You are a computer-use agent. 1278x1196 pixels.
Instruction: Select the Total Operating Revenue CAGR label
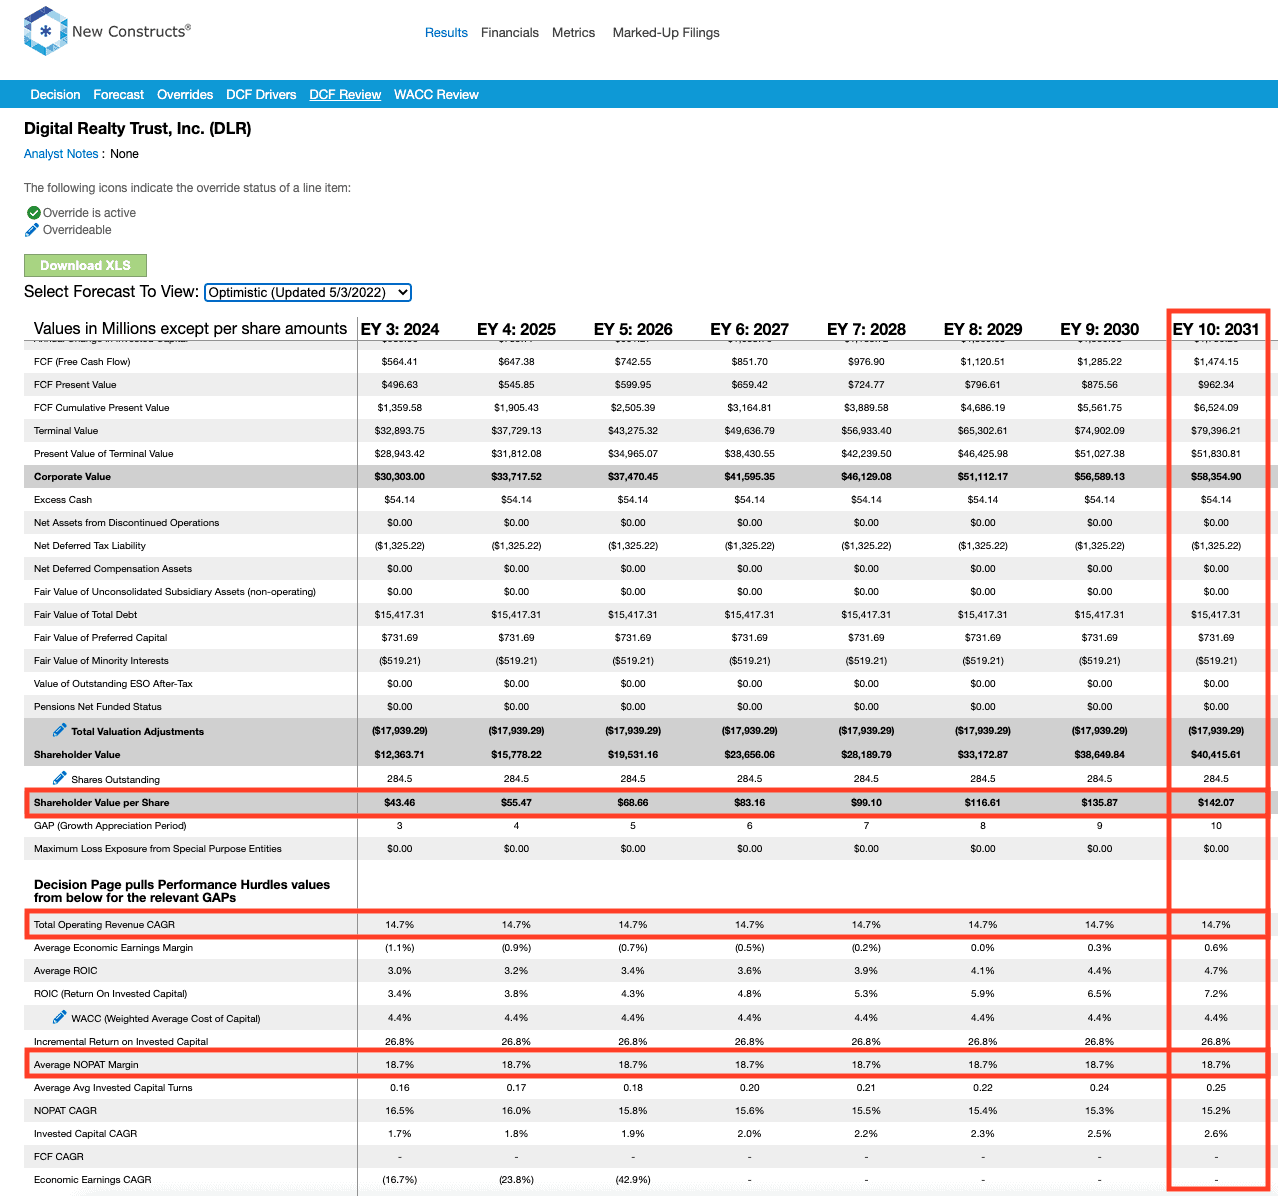point(104,925)
